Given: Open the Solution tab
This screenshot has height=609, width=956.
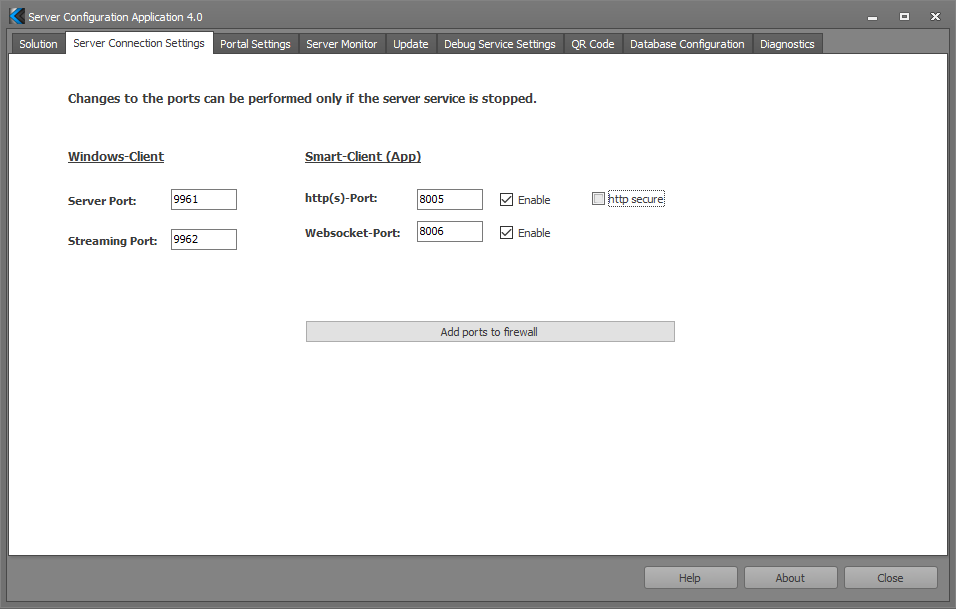Looking at the screenshot, I should point(38,44).
